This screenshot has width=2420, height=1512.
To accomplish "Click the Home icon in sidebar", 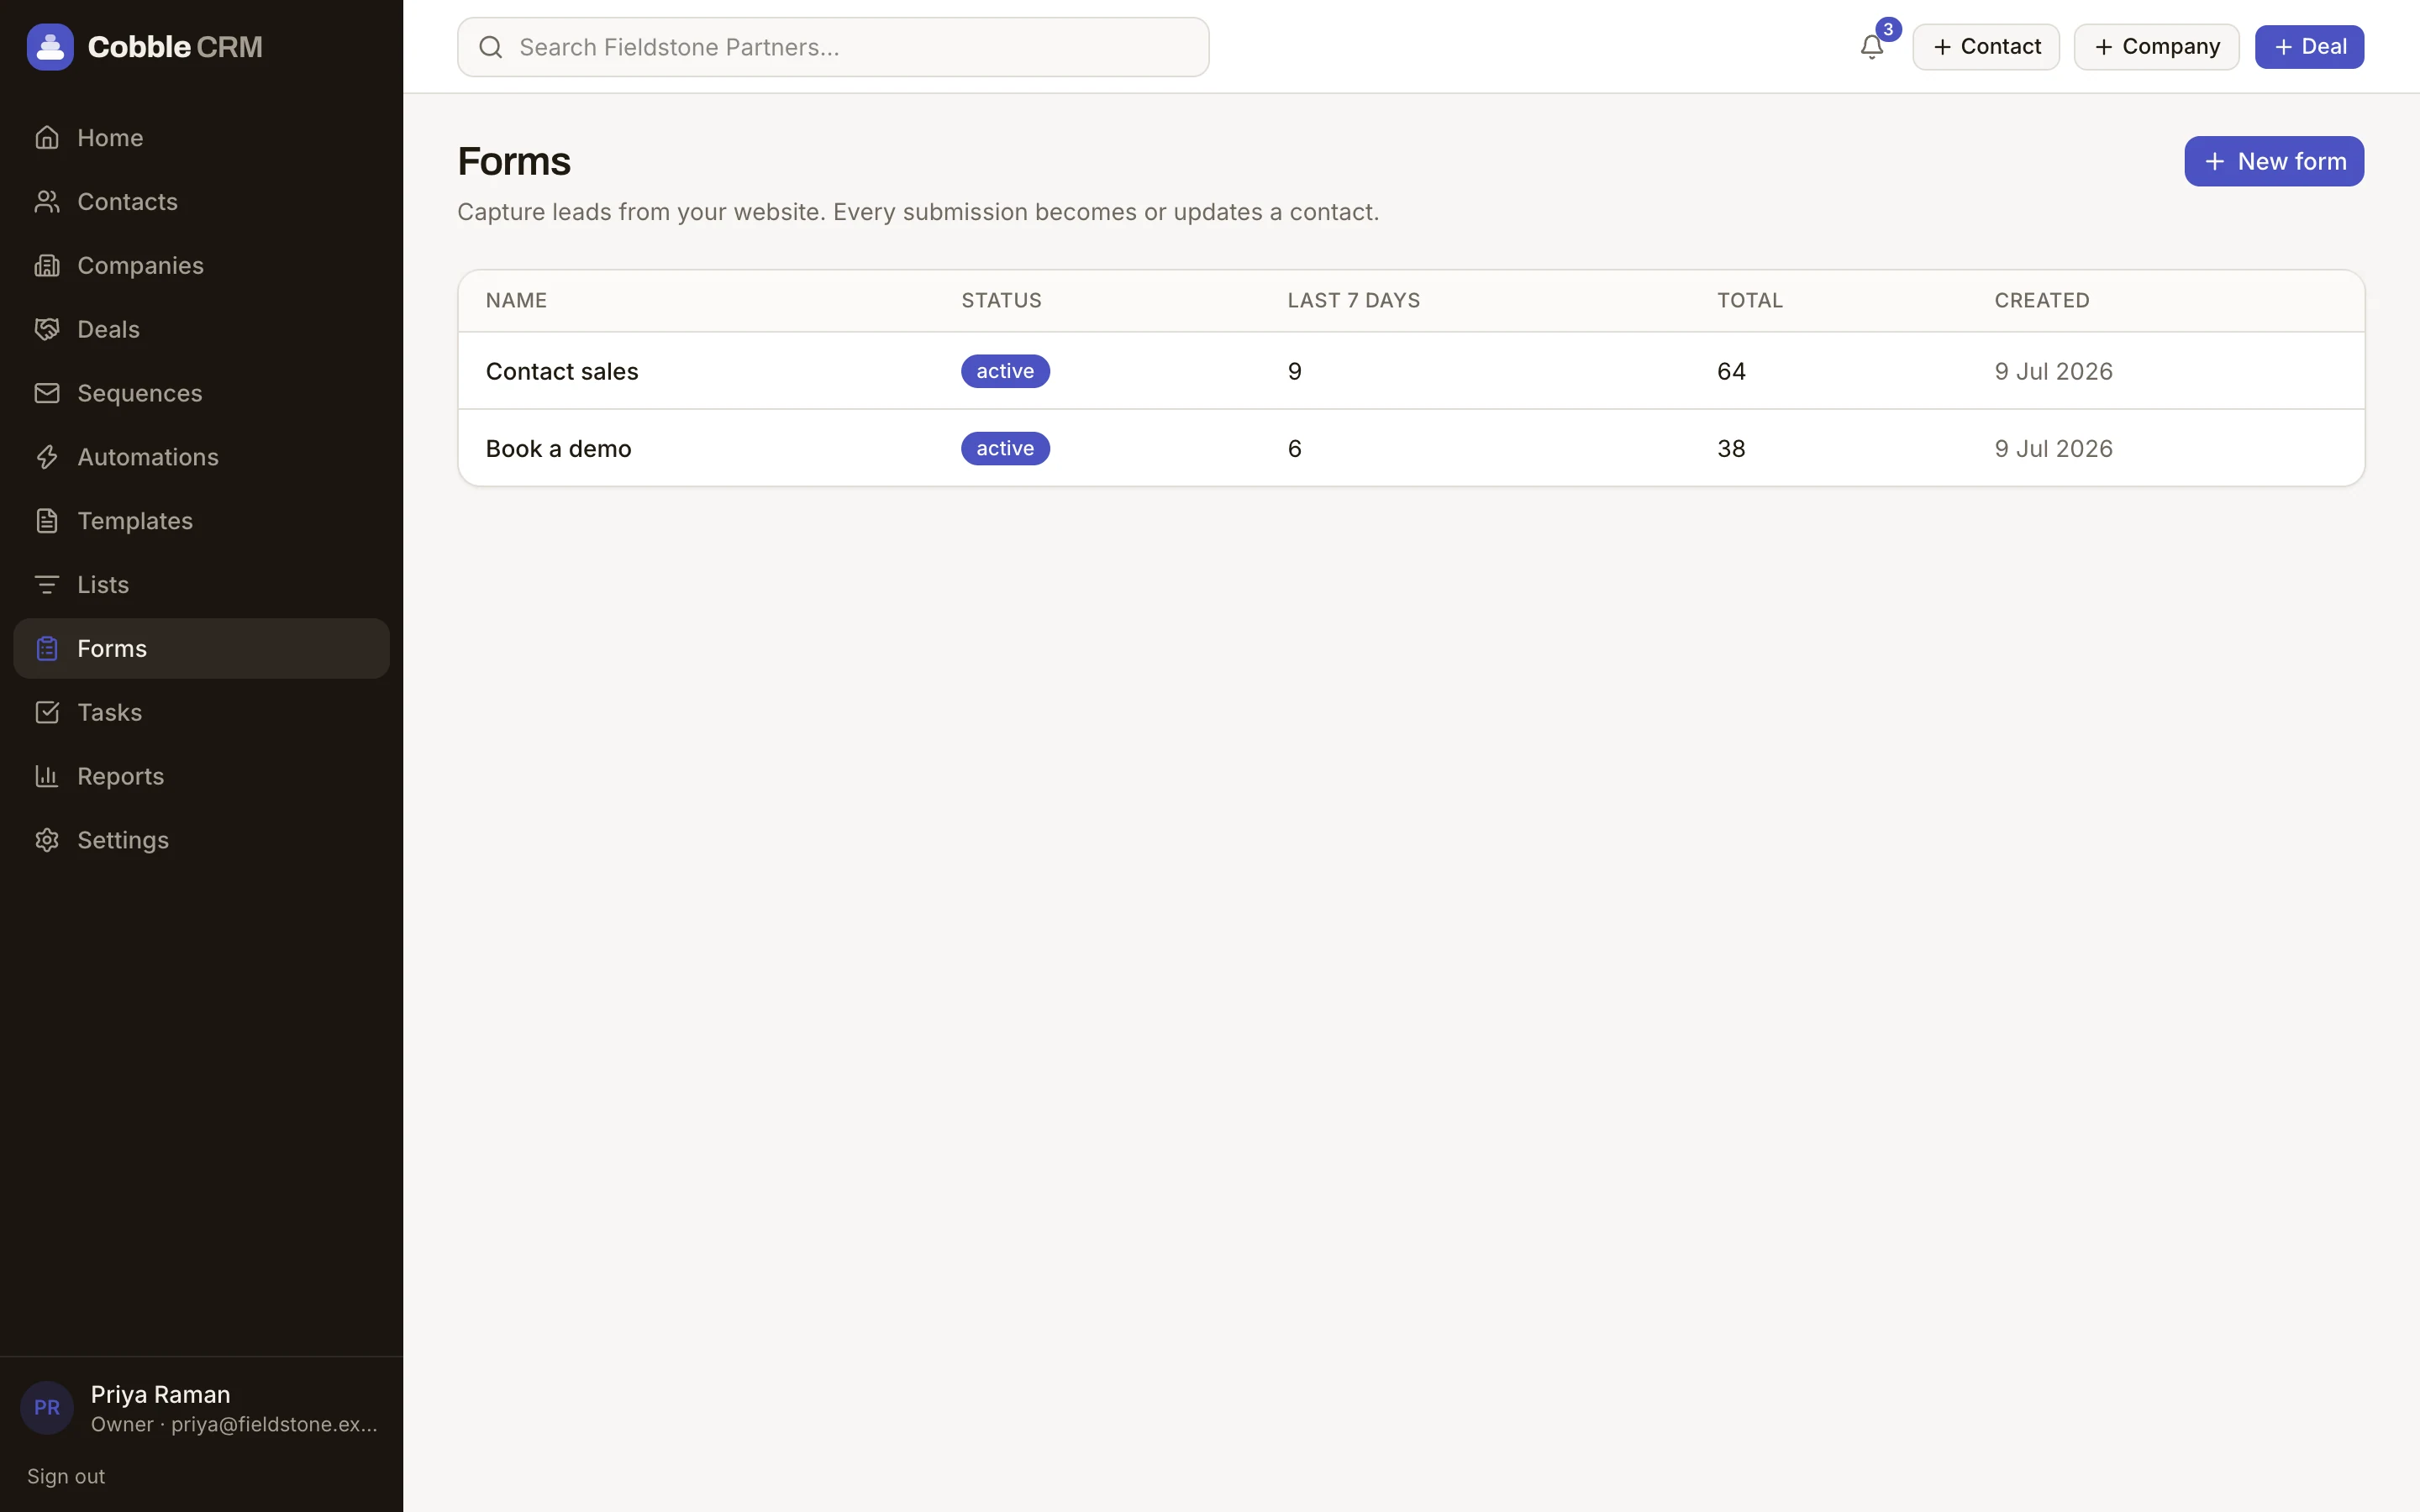I will 47,138.
